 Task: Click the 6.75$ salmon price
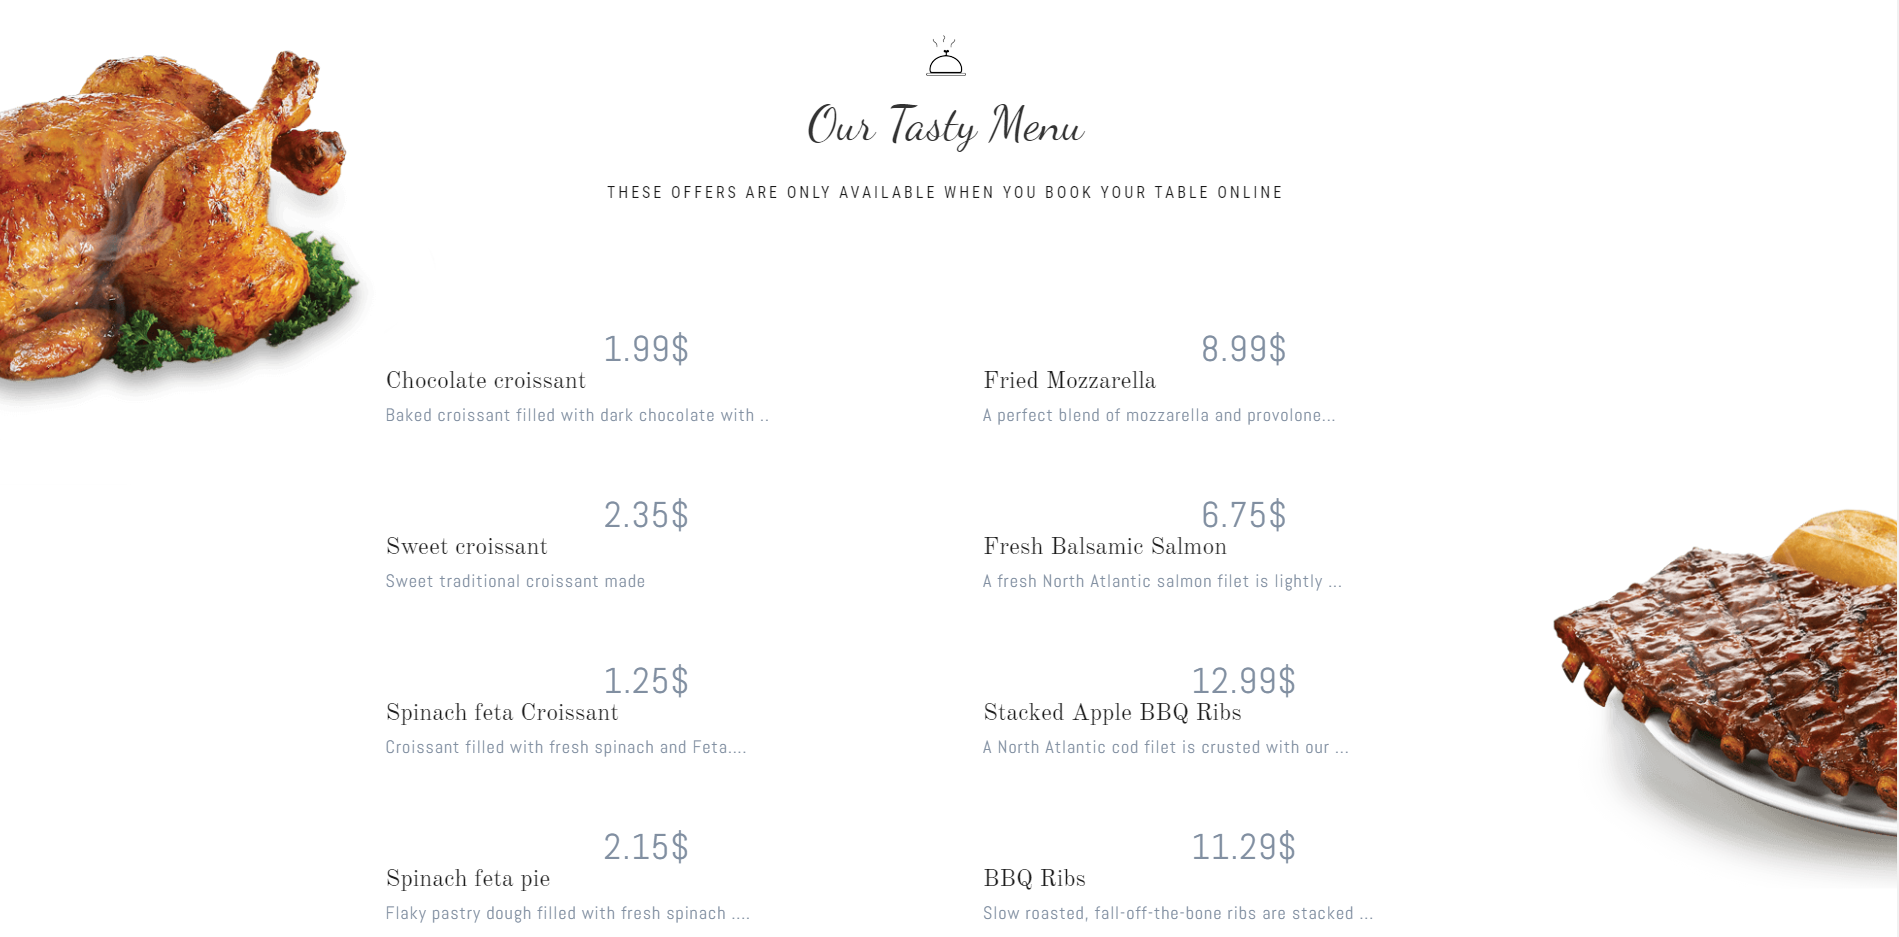click(x=1243, y=515)
